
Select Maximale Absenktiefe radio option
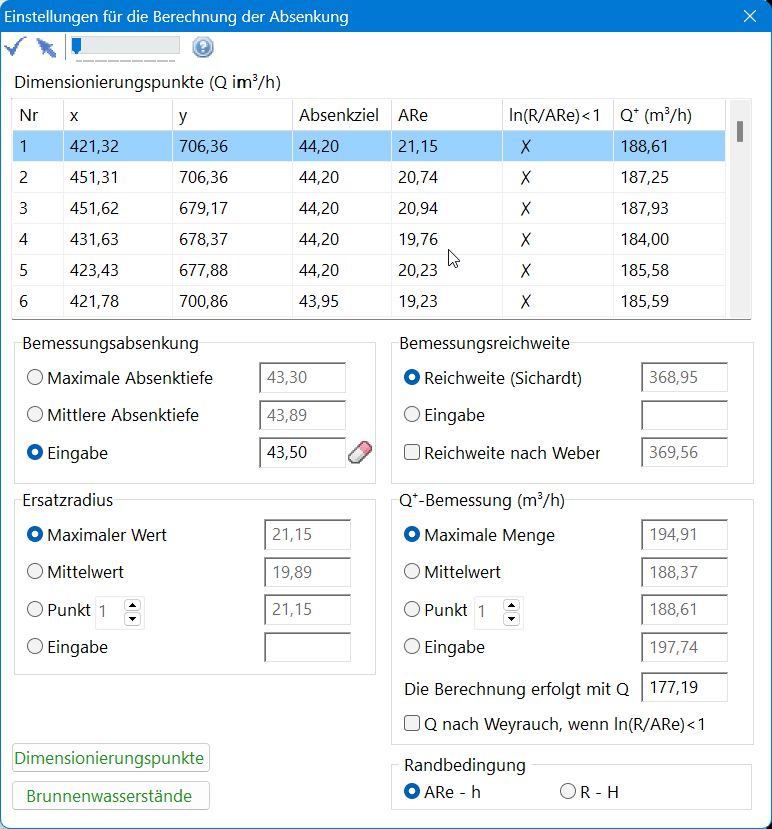pyautogui.click(x=35, y=378)
